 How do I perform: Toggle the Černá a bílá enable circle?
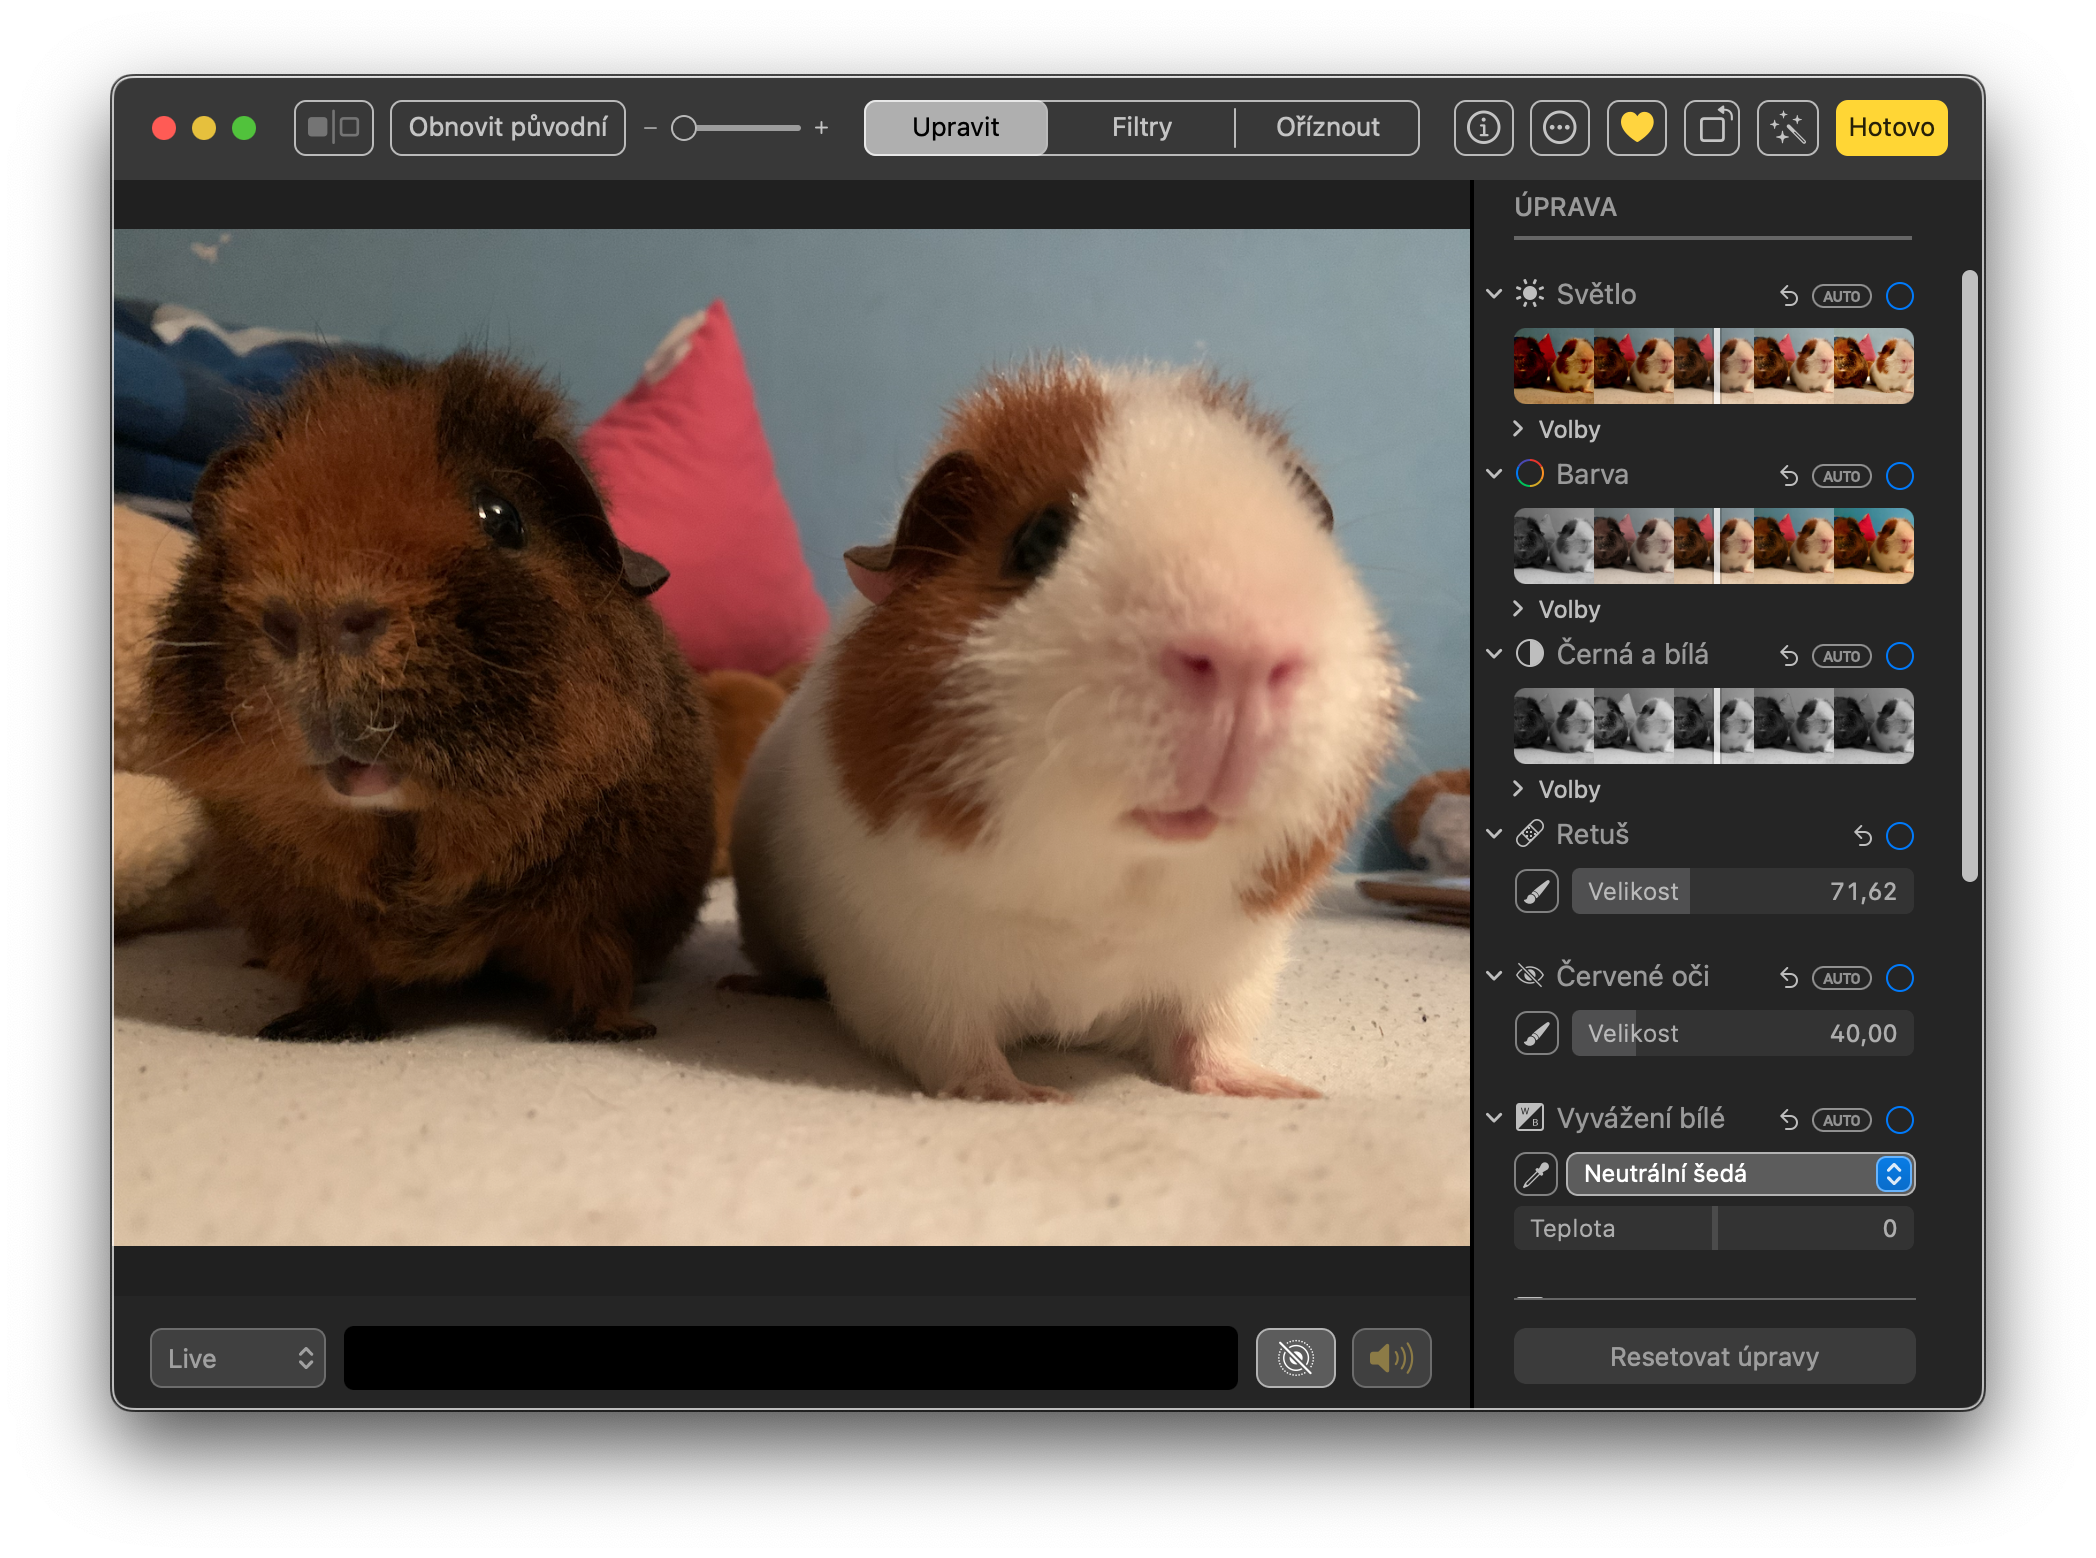[x=1900, y=656]
